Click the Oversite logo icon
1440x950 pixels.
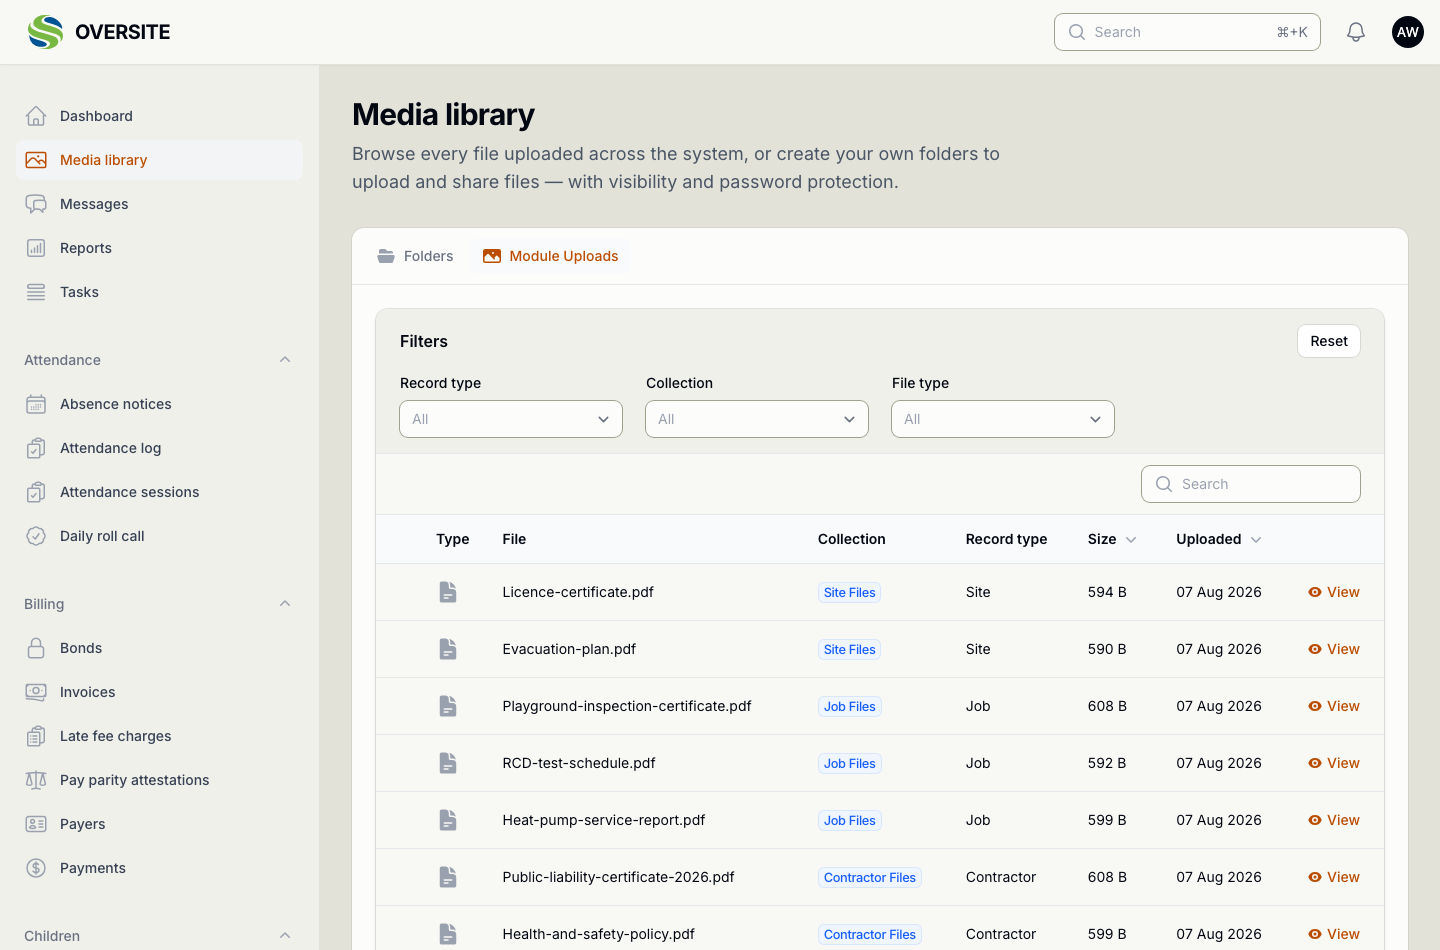point(45,32)
